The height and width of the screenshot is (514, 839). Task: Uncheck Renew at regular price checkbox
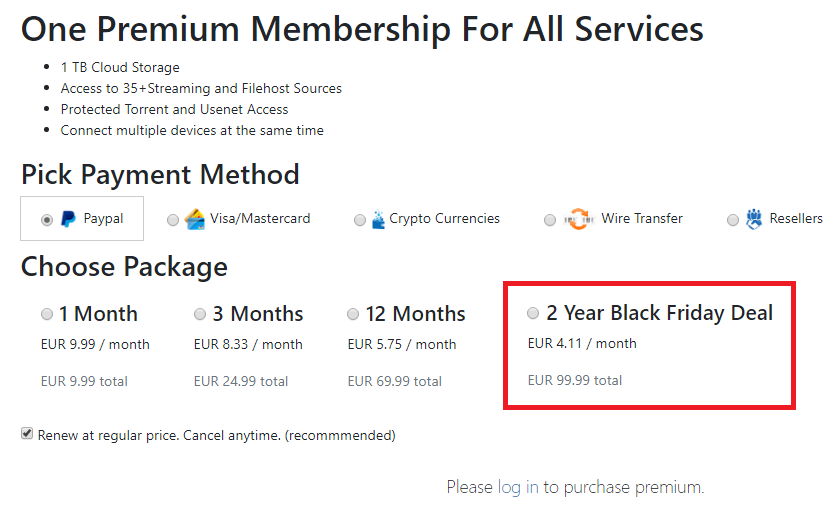click(27, 435)
